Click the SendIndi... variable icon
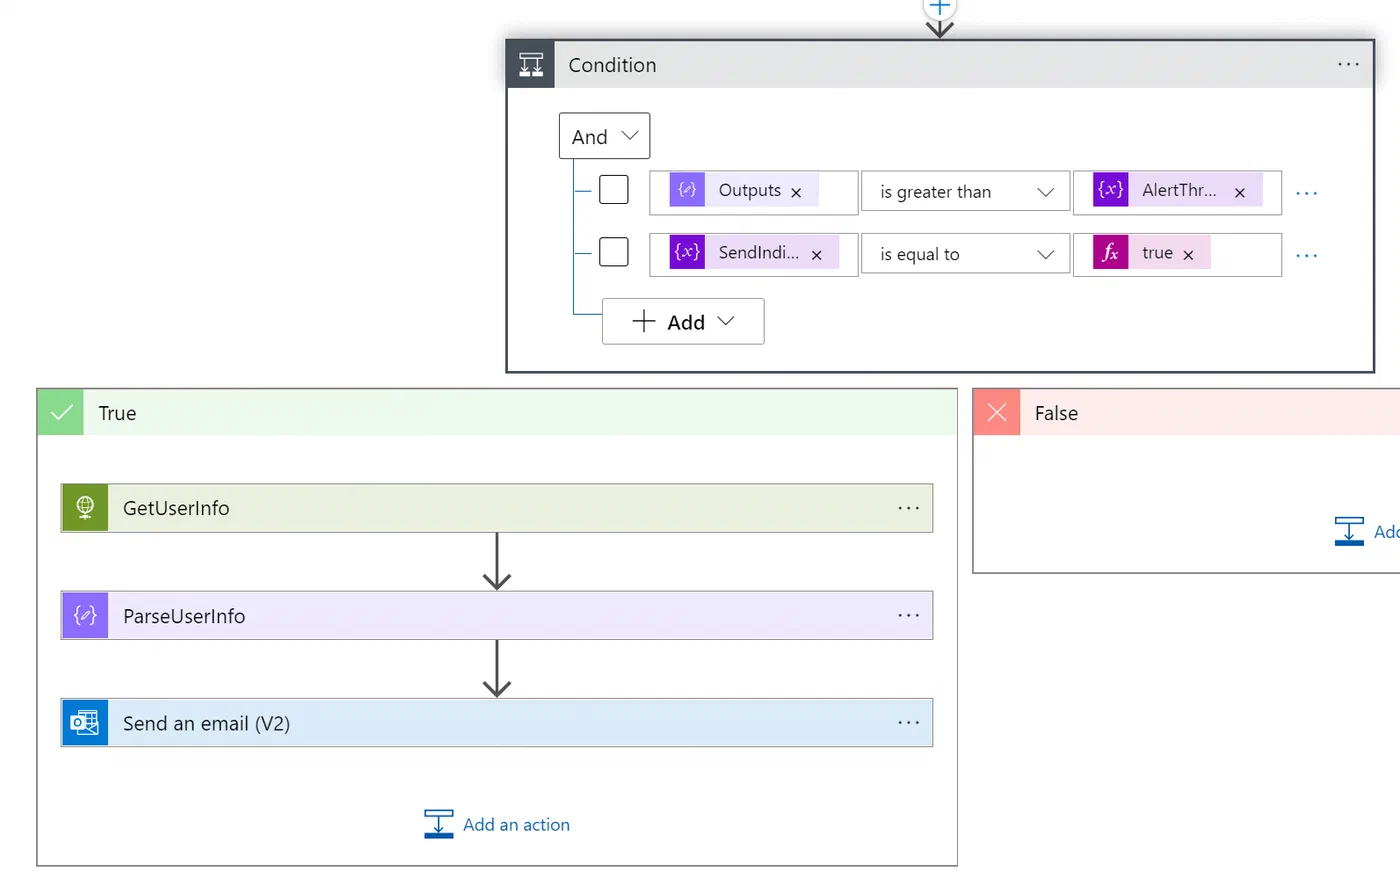1400x879 pixels. click(x=687, y=253)
